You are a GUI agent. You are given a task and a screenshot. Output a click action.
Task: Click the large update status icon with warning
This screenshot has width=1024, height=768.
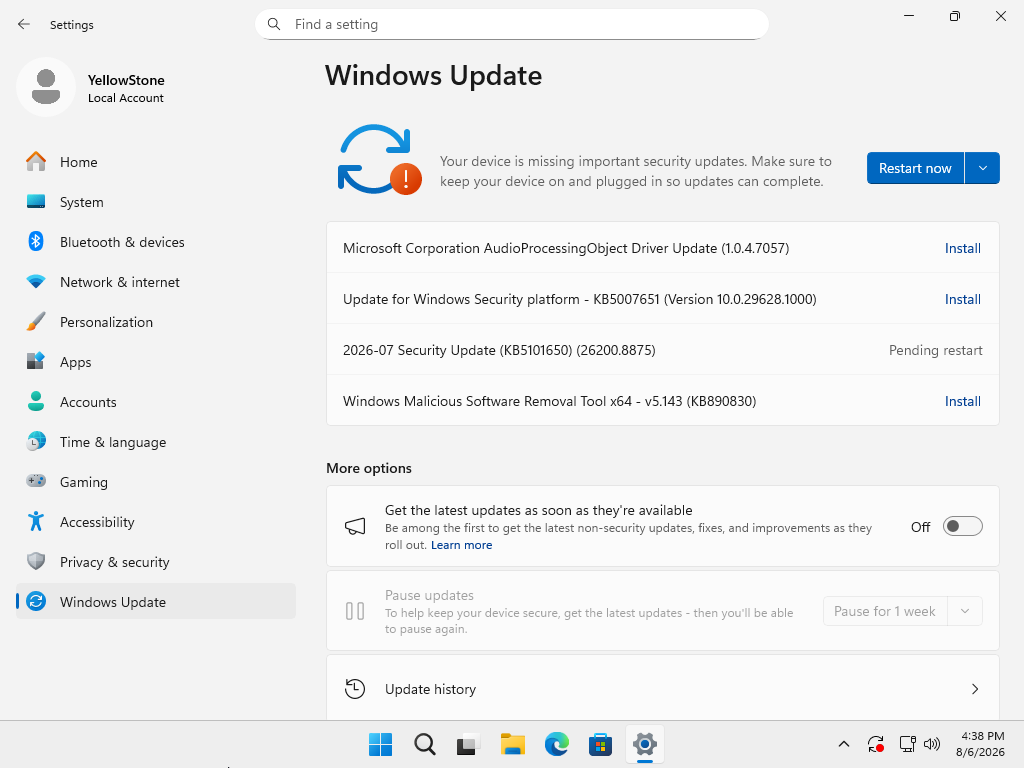click(379, 160)
